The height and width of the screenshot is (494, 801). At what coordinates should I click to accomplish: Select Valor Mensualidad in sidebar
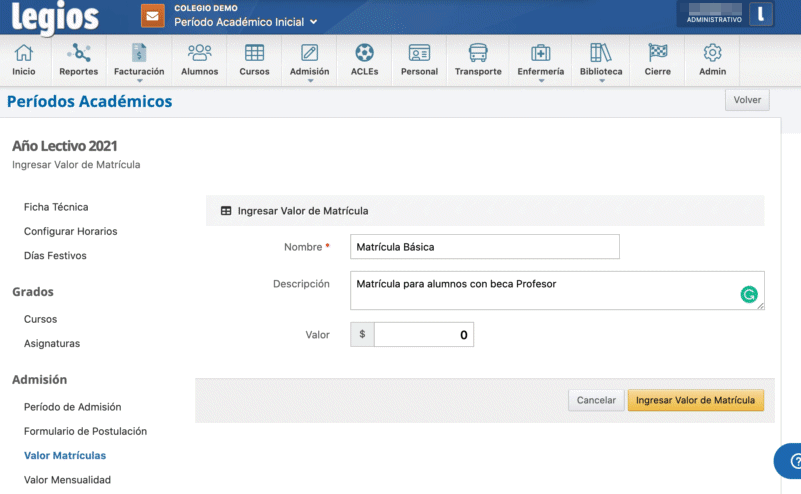tap(67, 479)
